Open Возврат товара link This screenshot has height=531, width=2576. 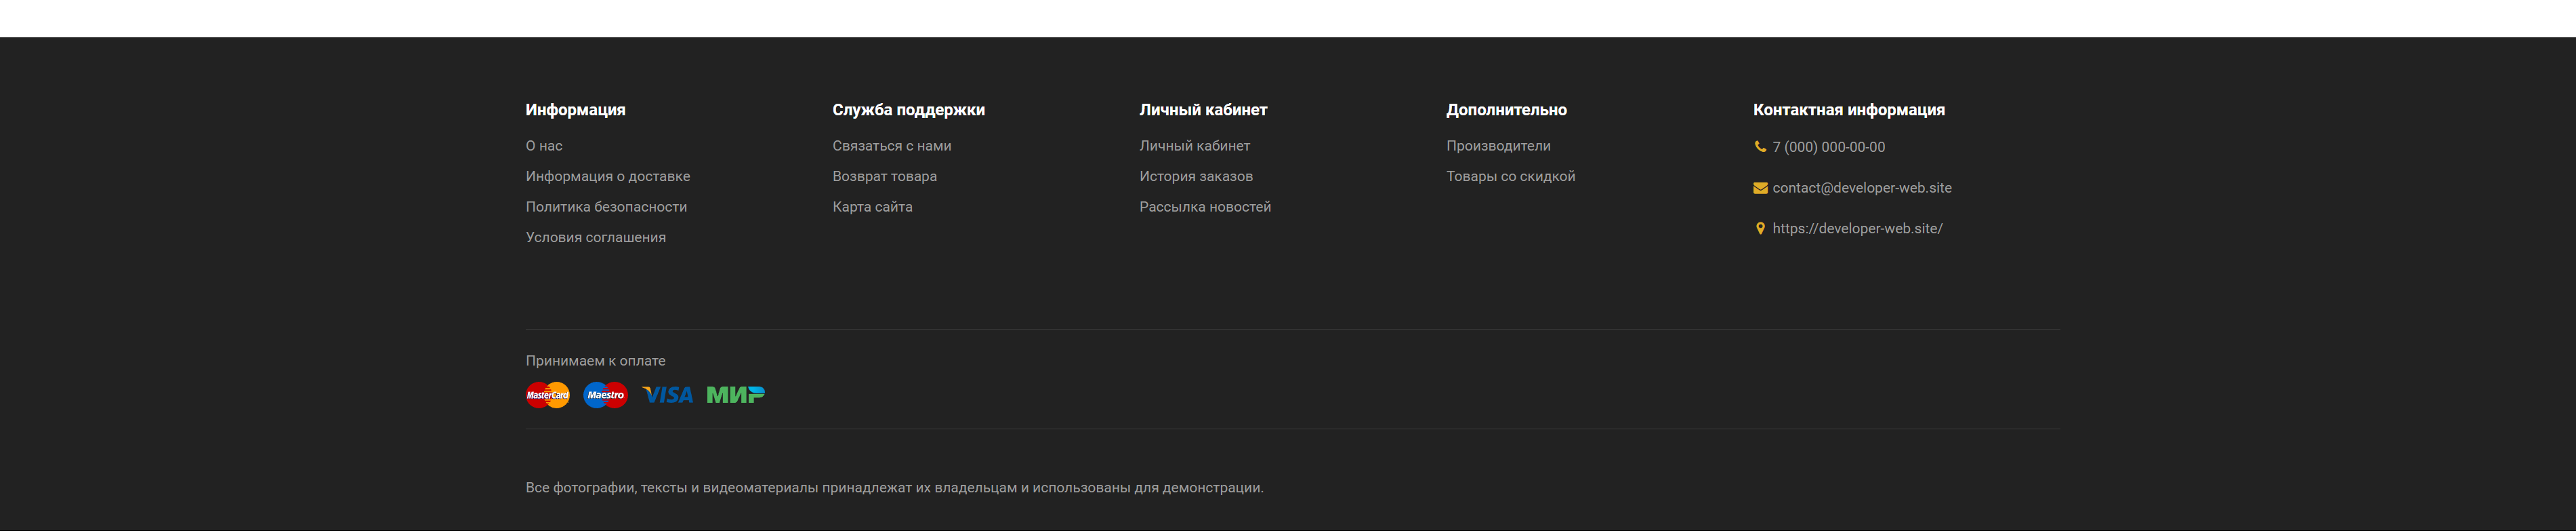pyautogui.click(x=885, y=176)
